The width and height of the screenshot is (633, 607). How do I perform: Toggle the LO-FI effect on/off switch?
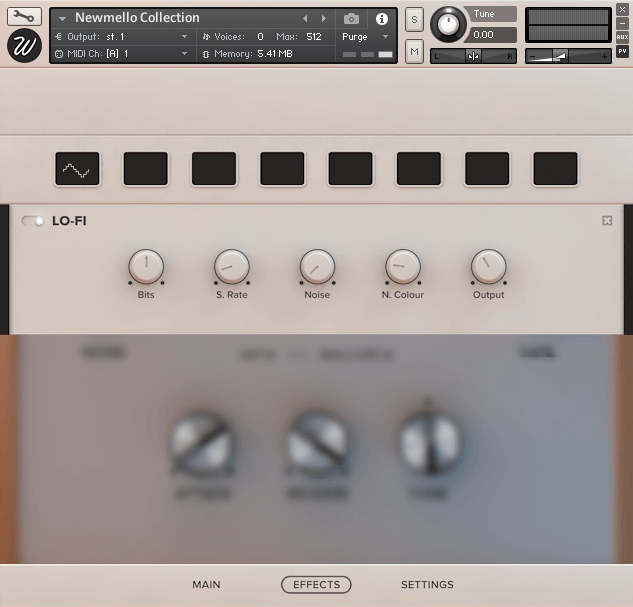point(33,221)
